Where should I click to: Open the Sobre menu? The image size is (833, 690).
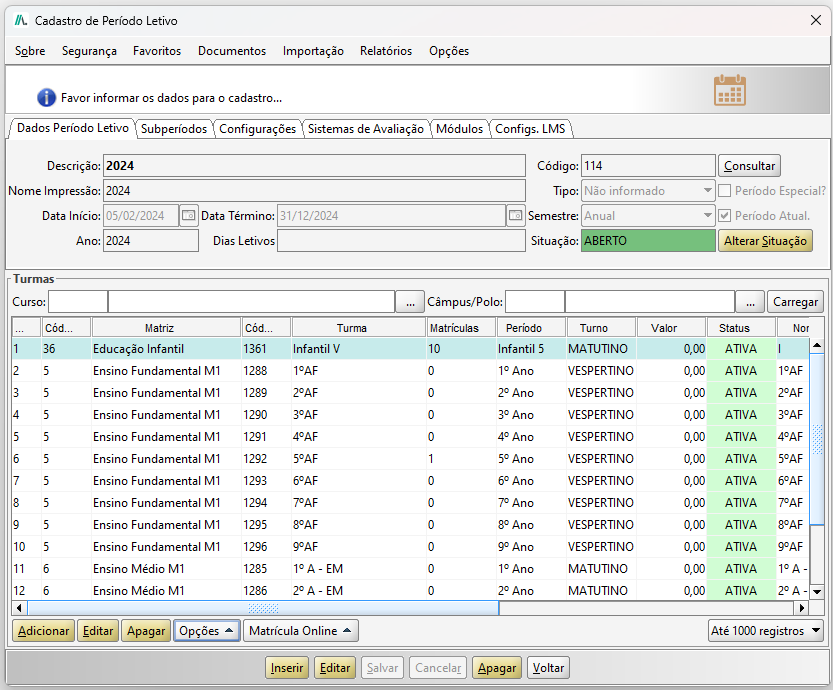30,51
